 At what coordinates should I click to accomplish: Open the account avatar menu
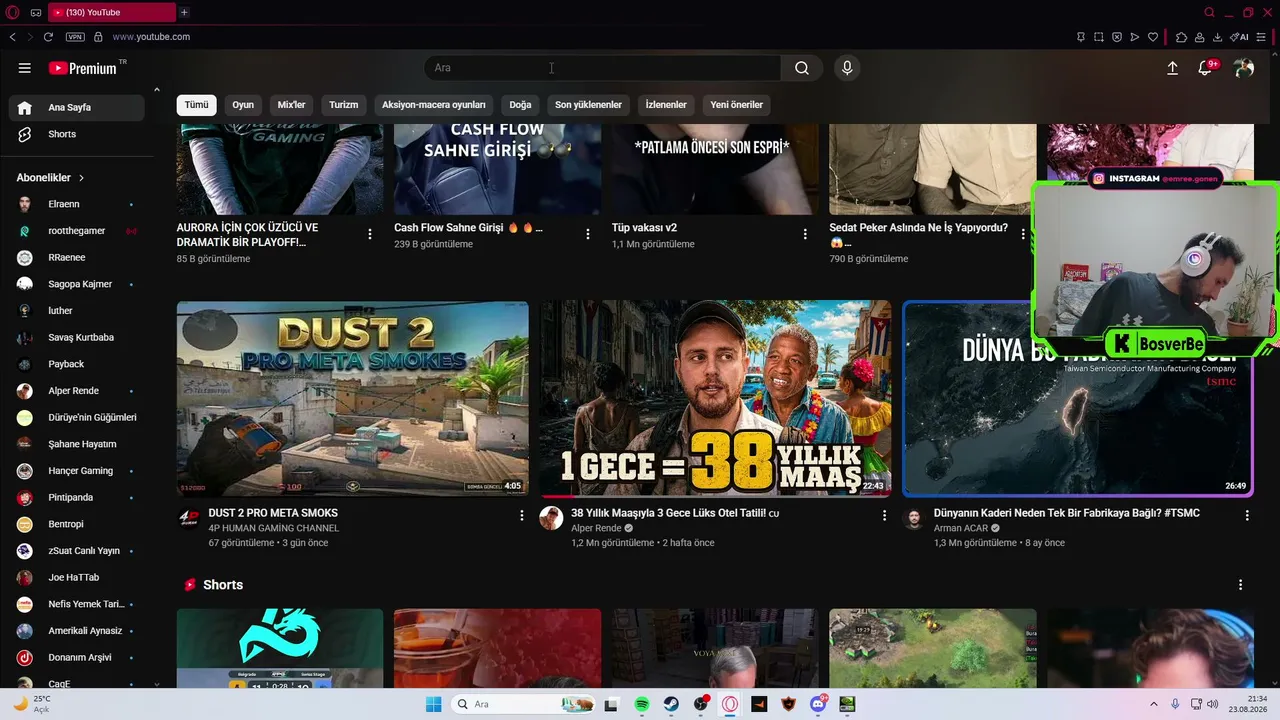pos(1244,68)
